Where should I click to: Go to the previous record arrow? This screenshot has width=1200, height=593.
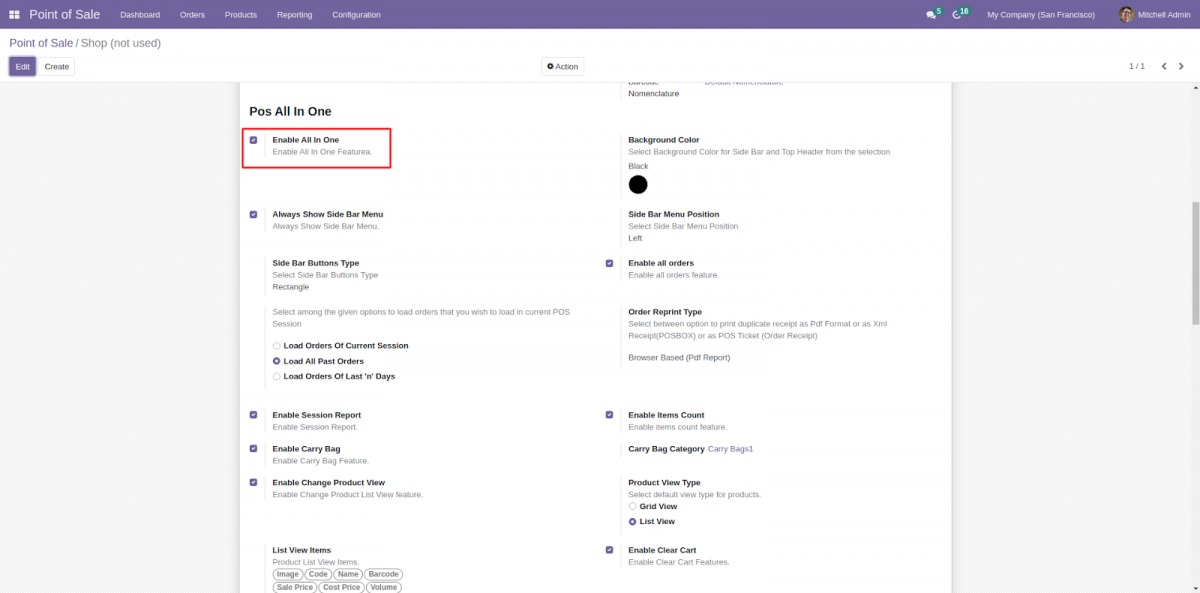click(1164, 66)
